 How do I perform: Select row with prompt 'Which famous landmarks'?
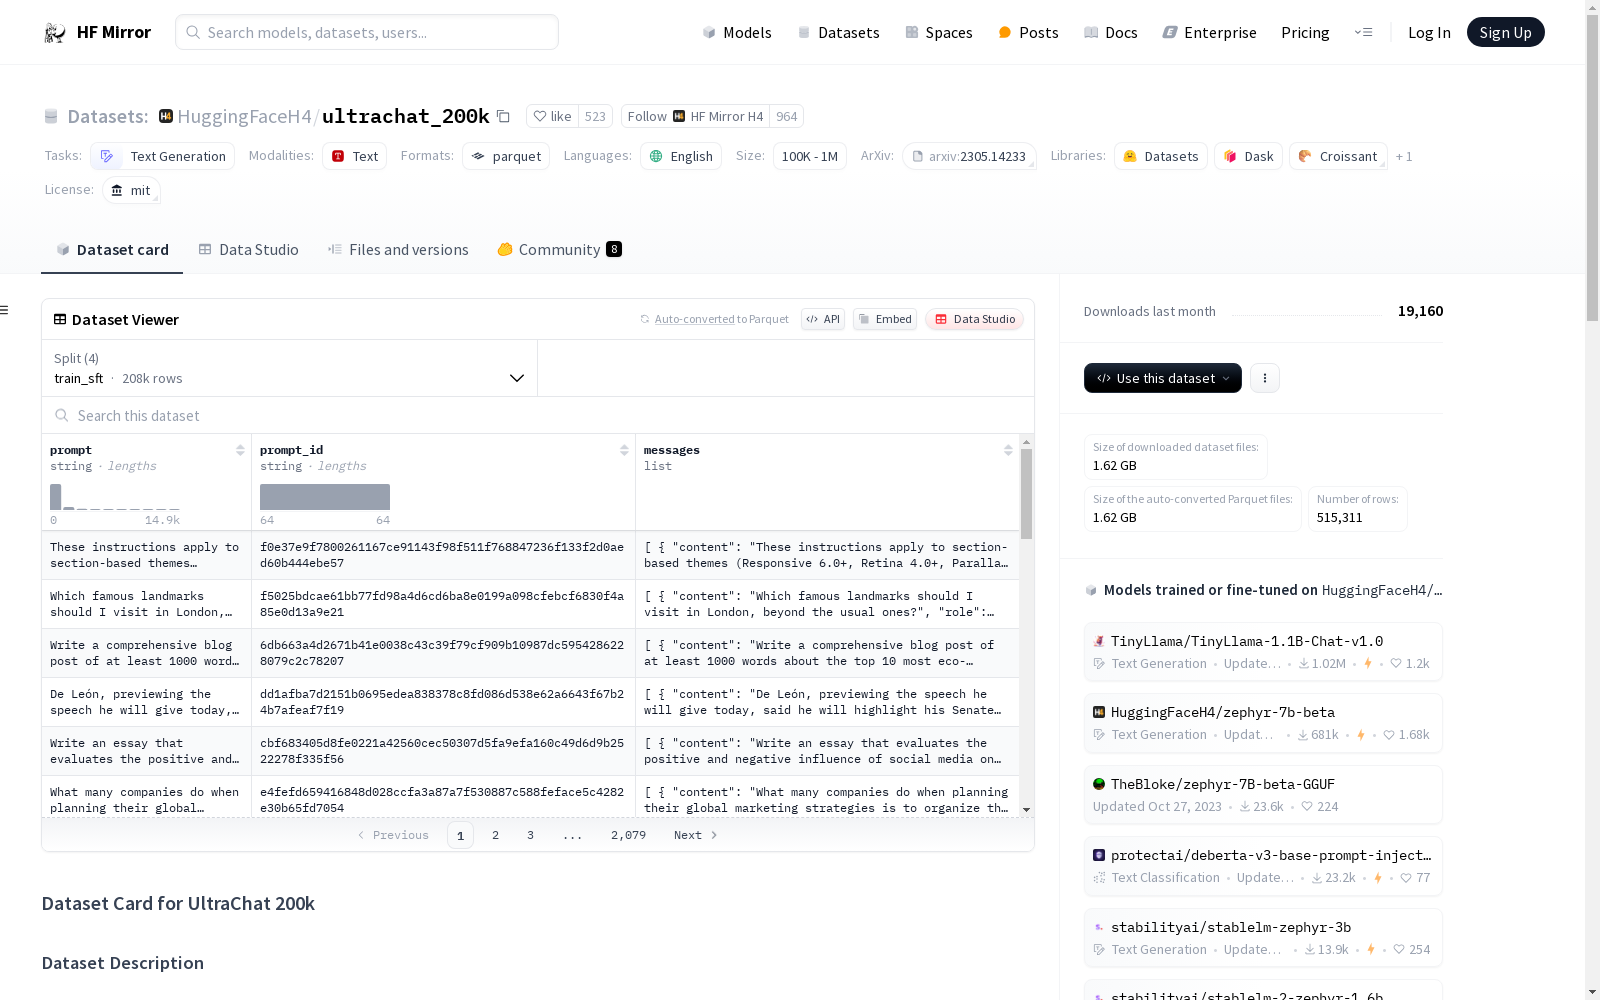[531, 604]
